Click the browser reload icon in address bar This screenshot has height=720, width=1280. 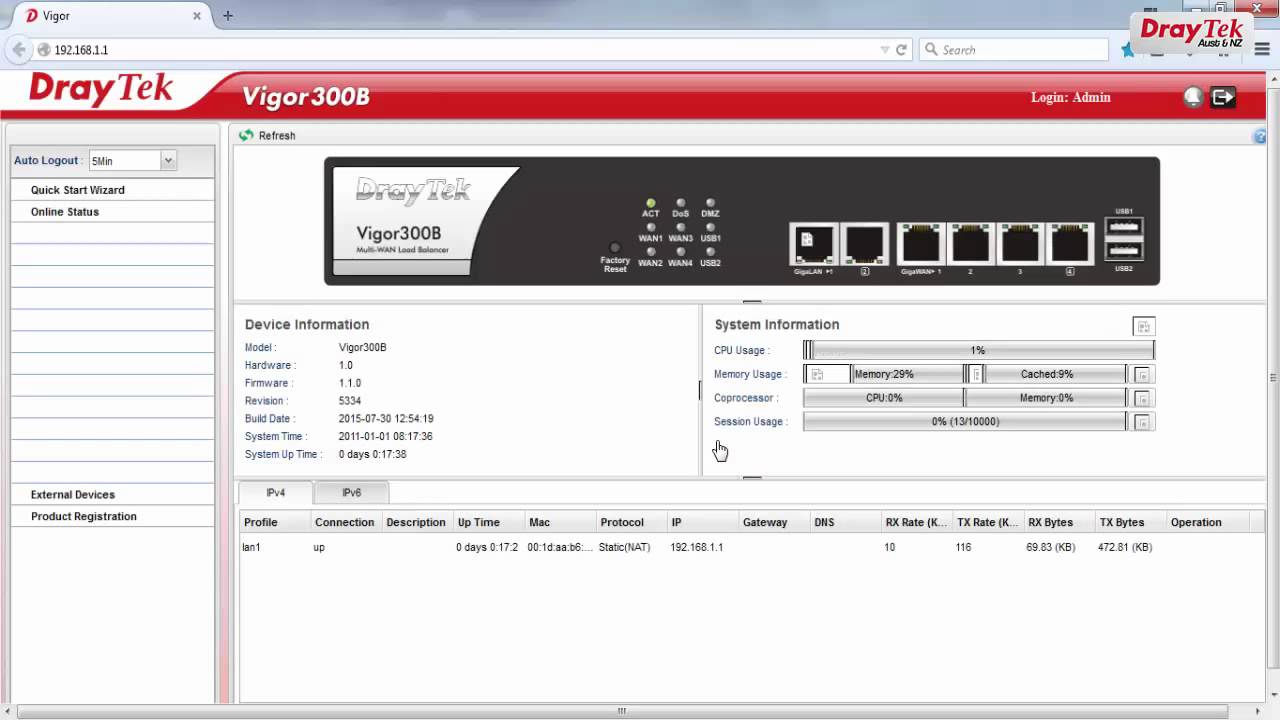click(x=901, y=50)
